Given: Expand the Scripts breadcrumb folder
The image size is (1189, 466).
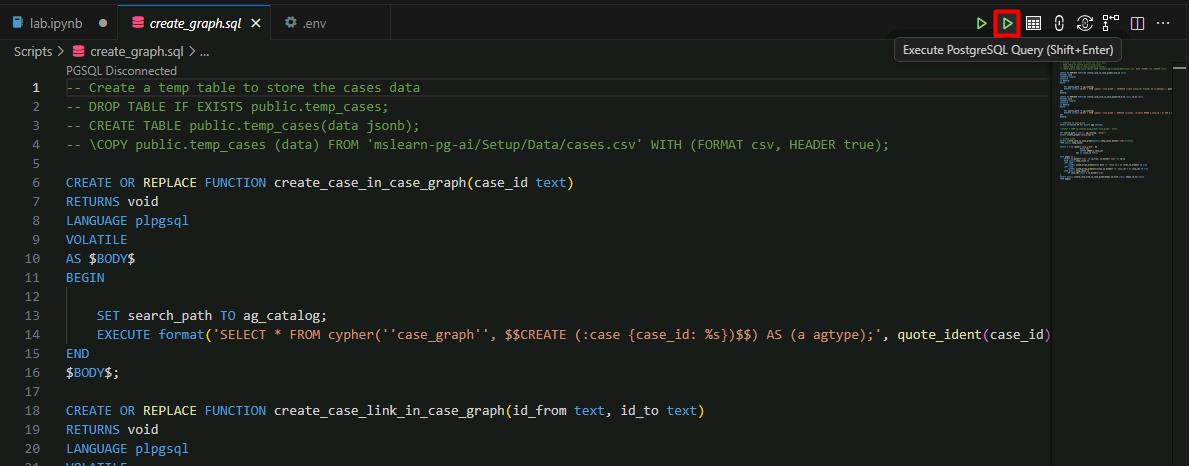Looking at the screenshot, I should [33, 50].
